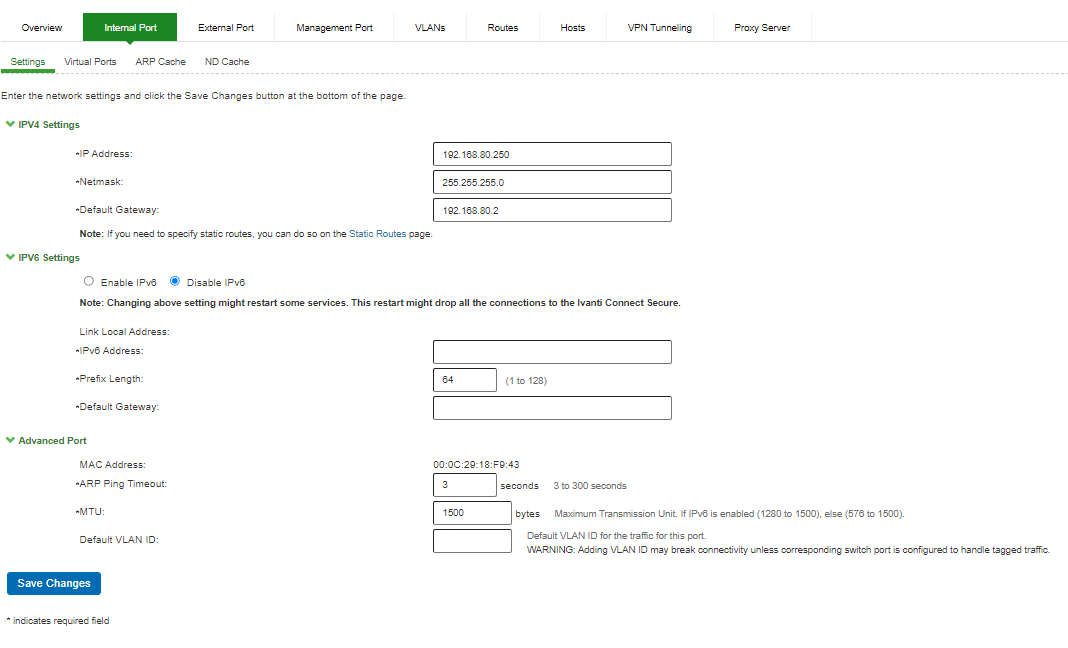The height and width of the screenshot is (648, 1068).
Task: Collapse the IPV6 Settings section
Action: point(11,258)
